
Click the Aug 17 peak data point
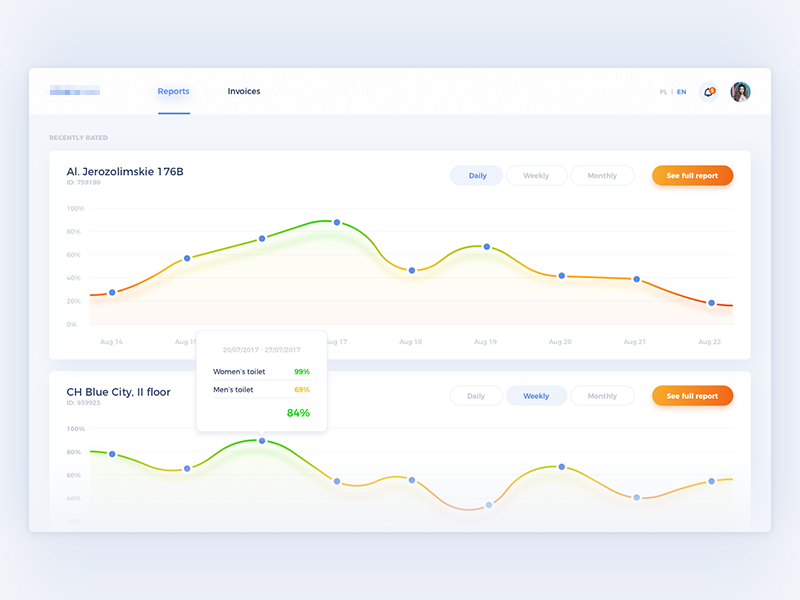335,221
